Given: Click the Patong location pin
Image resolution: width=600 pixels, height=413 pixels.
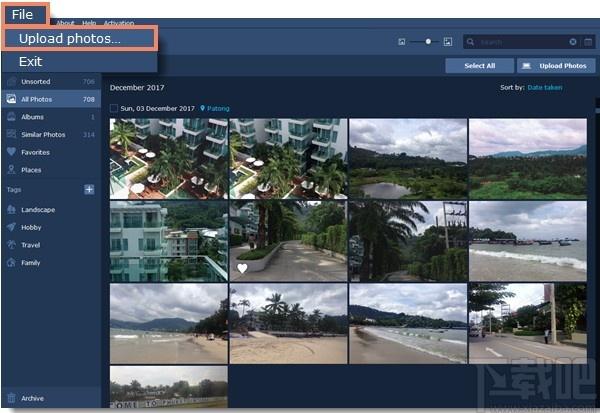Looking at the screenshot, I should (202, 108).
